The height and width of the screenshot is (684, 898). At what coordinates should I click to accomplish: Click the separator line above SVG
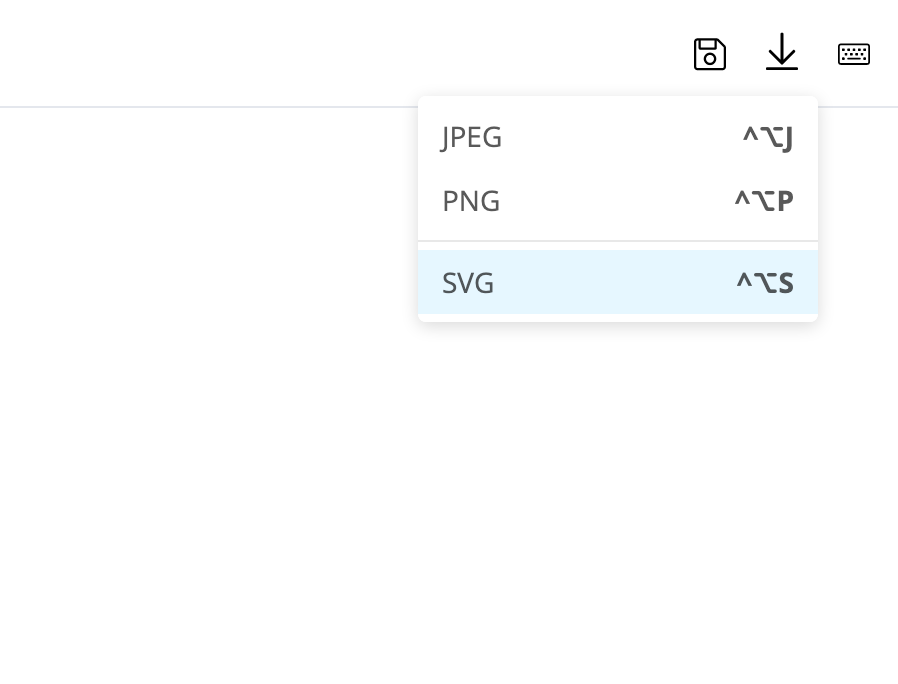(617, 241)
